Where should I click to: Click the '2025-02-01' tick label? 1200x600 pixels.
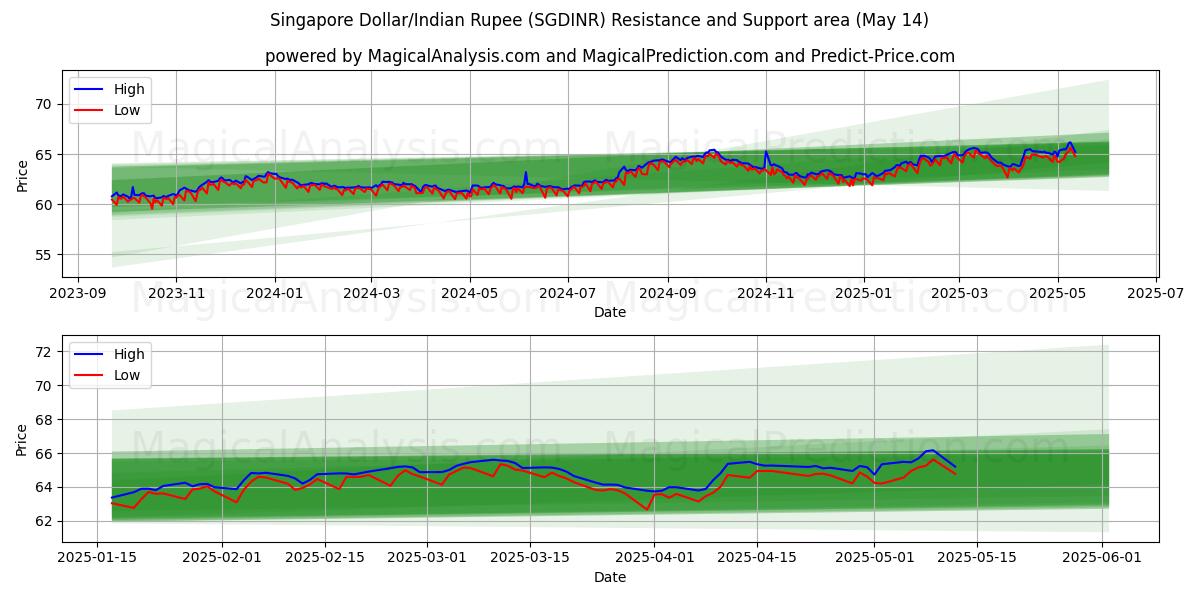tap(221, 558)
